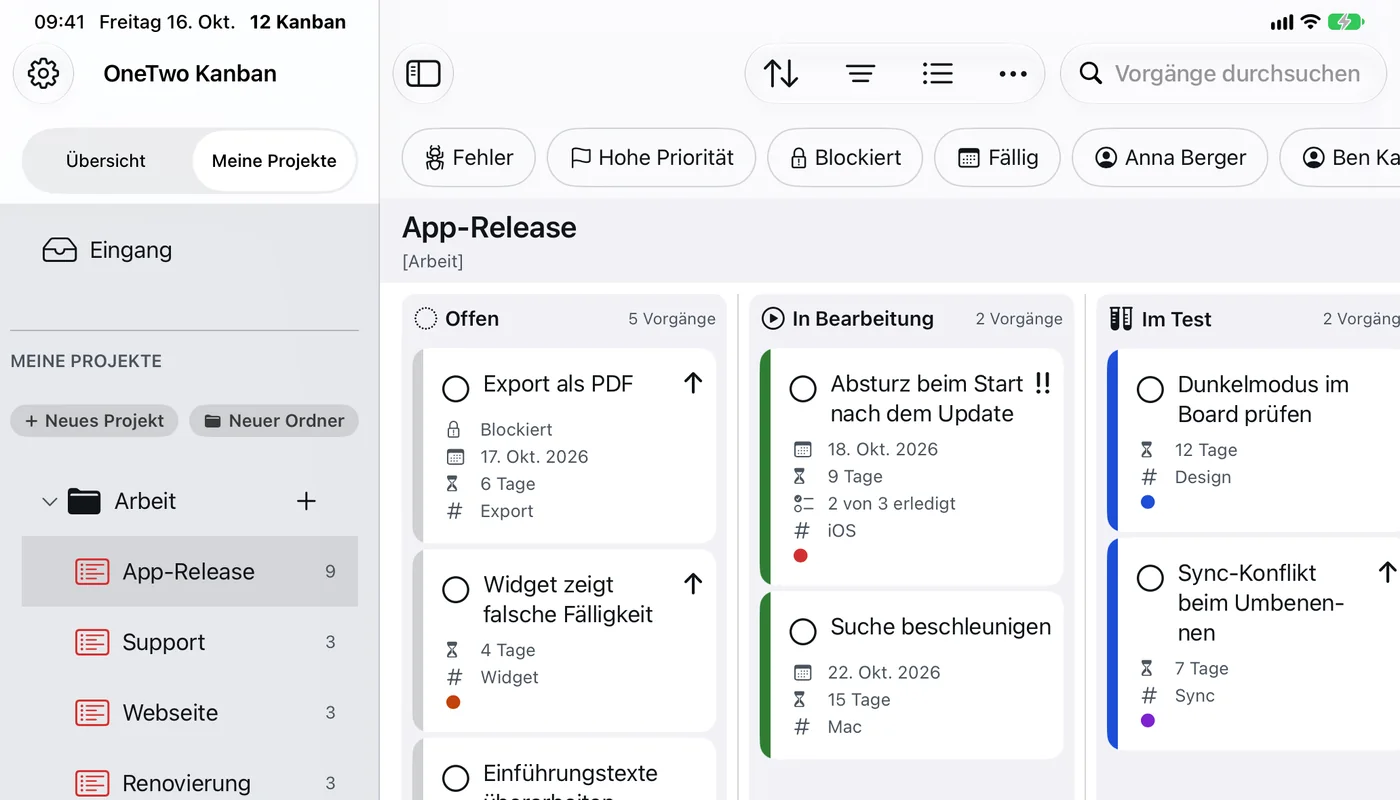Filter by Hohe Priorität
Viewport: 1400px width, 800px height.
(651, 158)
